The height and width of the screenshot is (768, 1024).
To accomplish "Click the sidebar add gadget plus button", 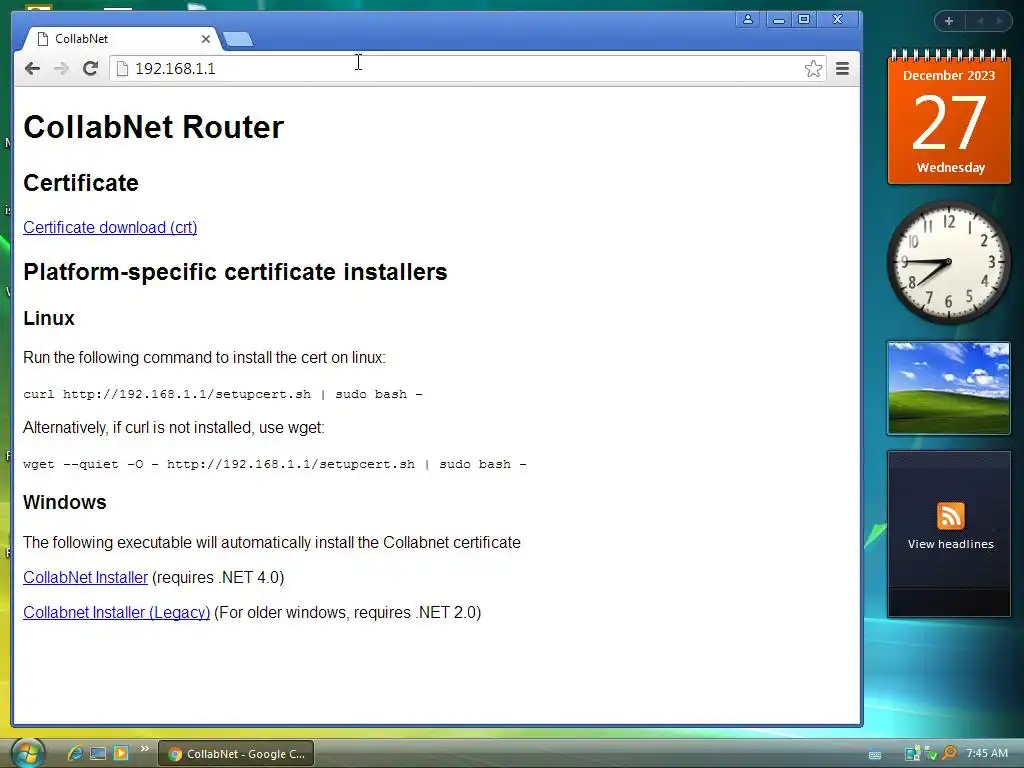I will click(x=949, y=21).
